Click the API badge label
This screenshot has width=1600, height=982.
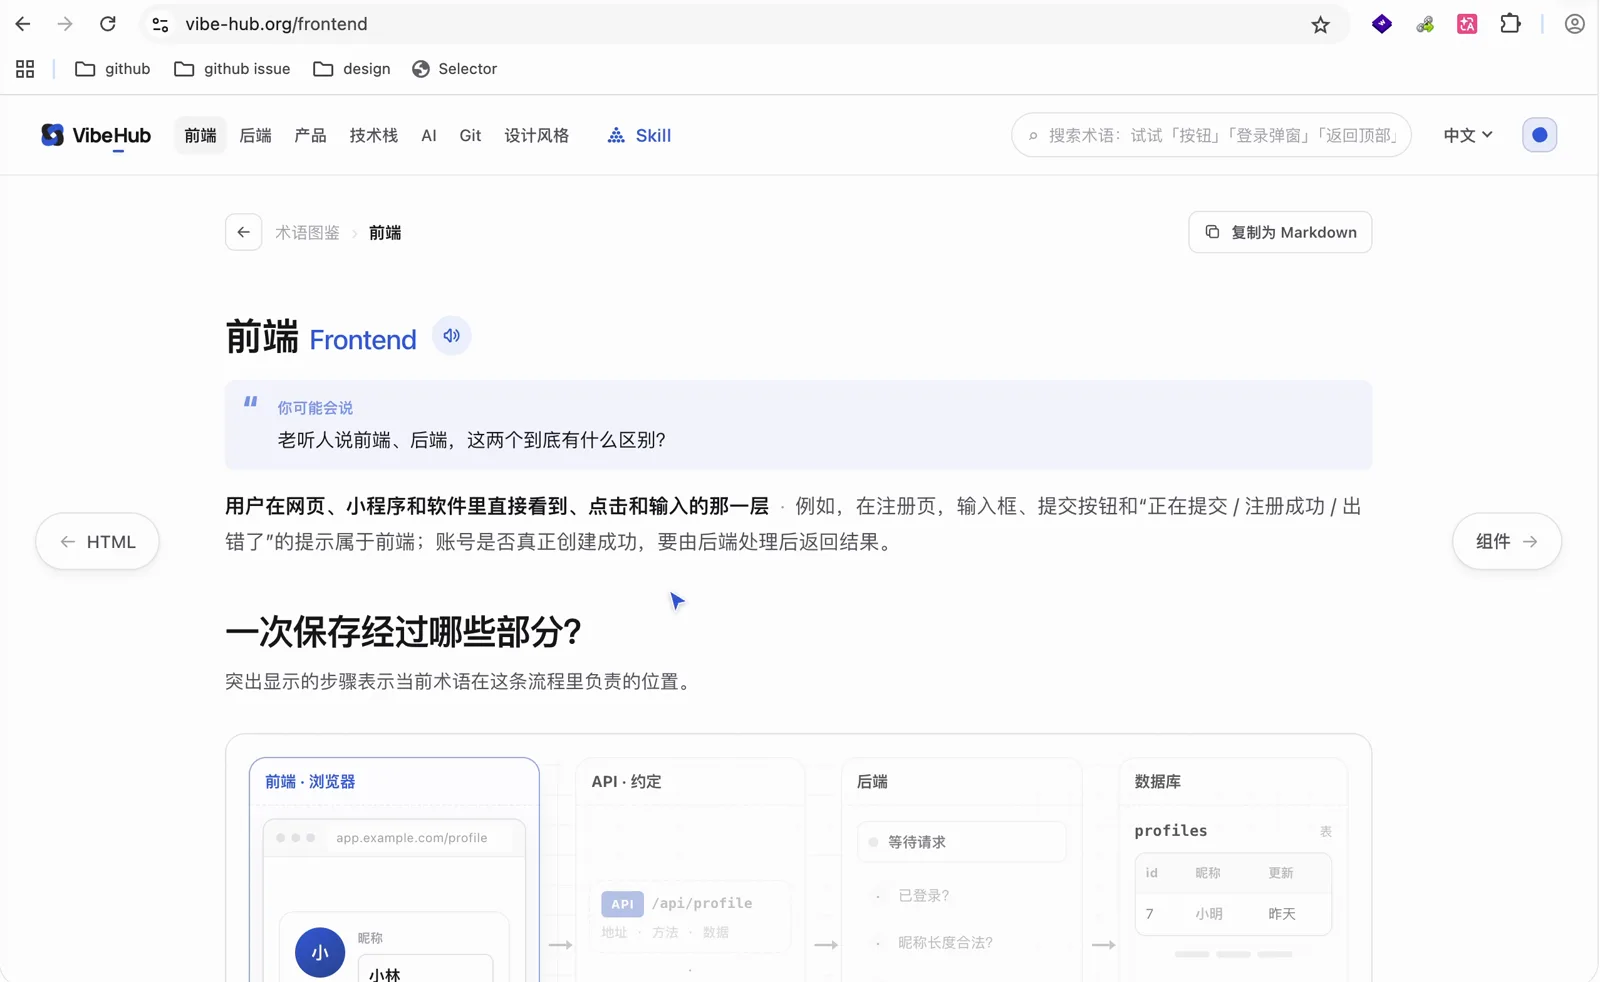(622, 904)
